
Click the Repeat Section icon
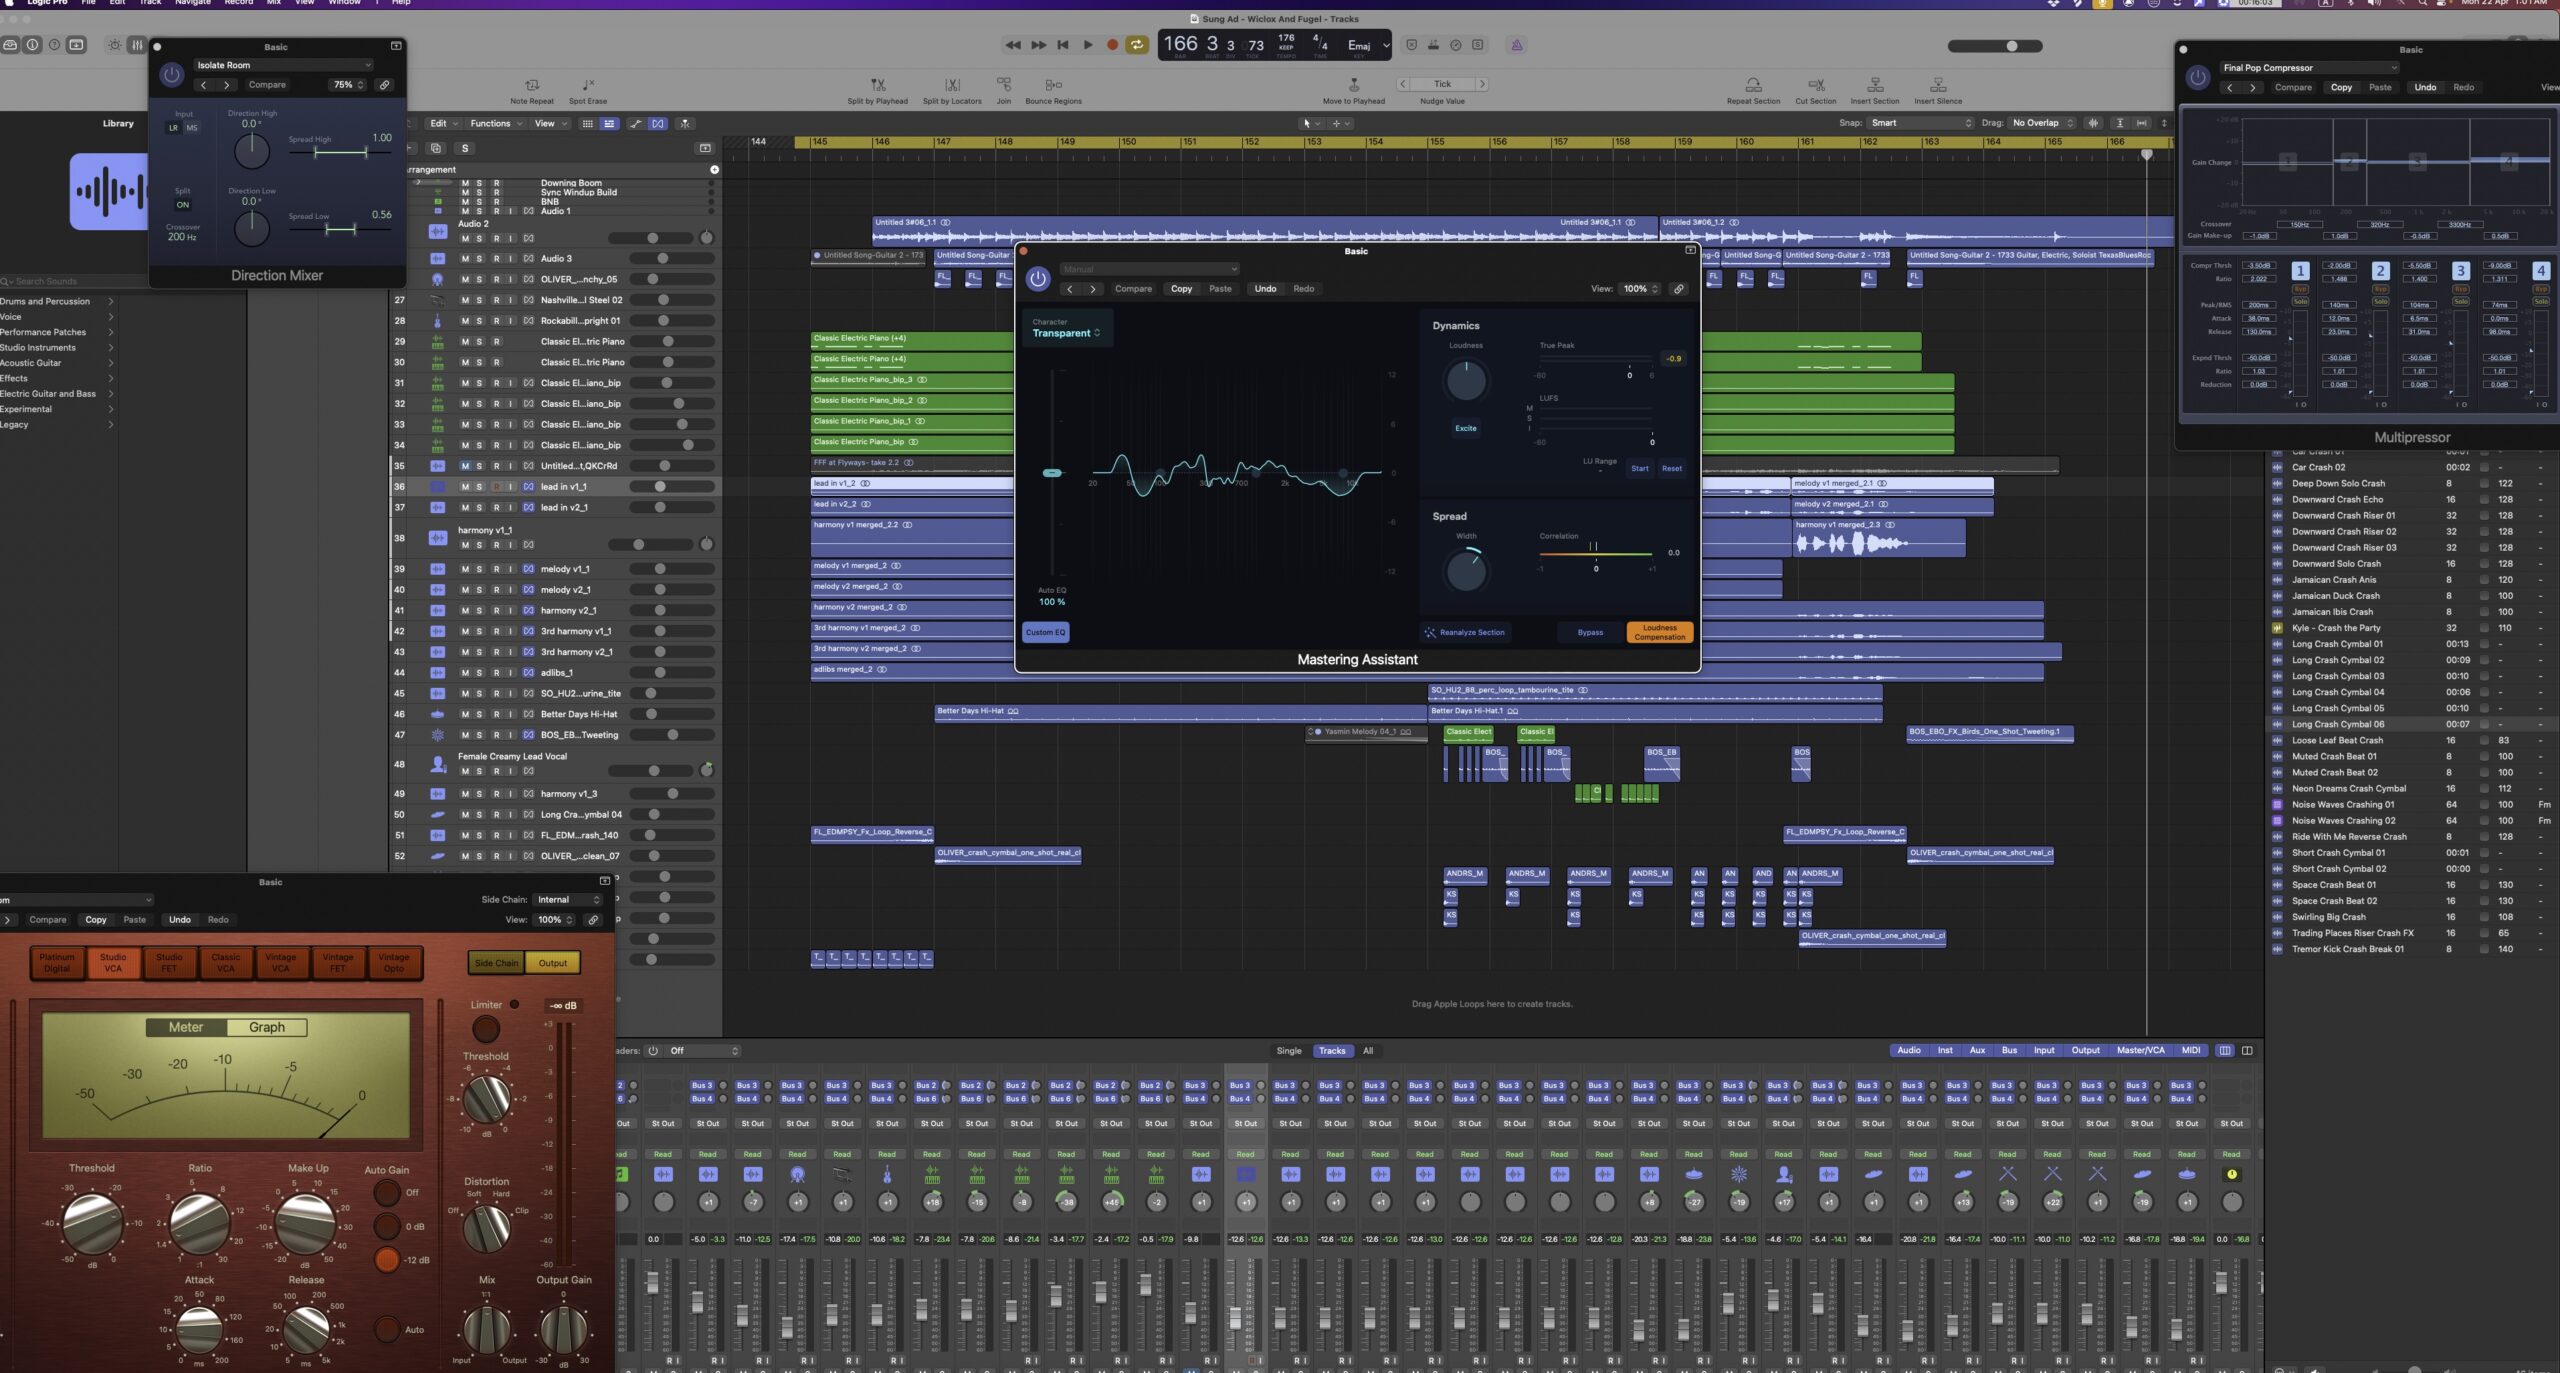1753,85
